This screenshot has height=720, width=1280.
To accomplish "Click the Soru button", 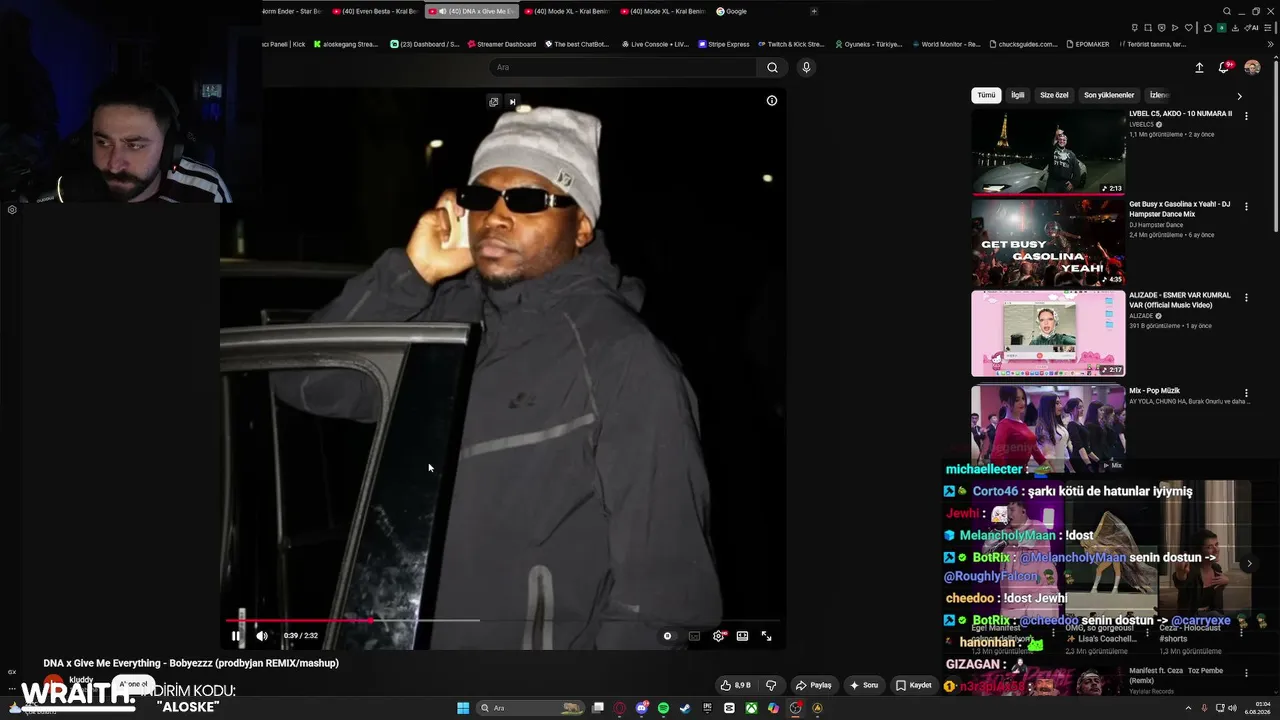I will click(864, 685).
